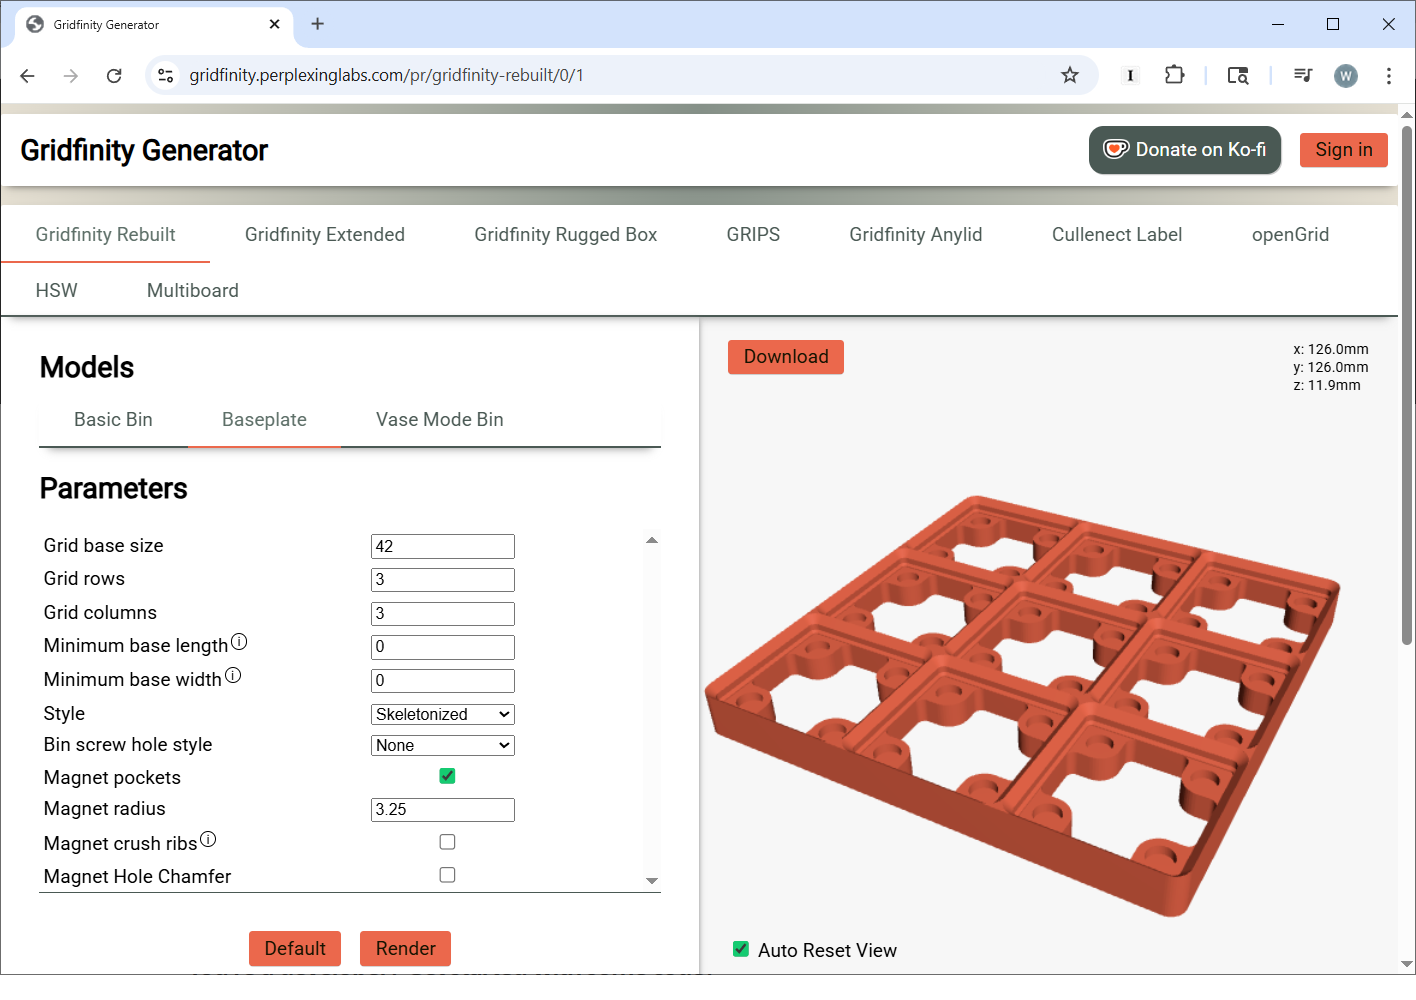Open a new browser tab
This screenshot has height=1000, width=1416.
pos(318,24)
